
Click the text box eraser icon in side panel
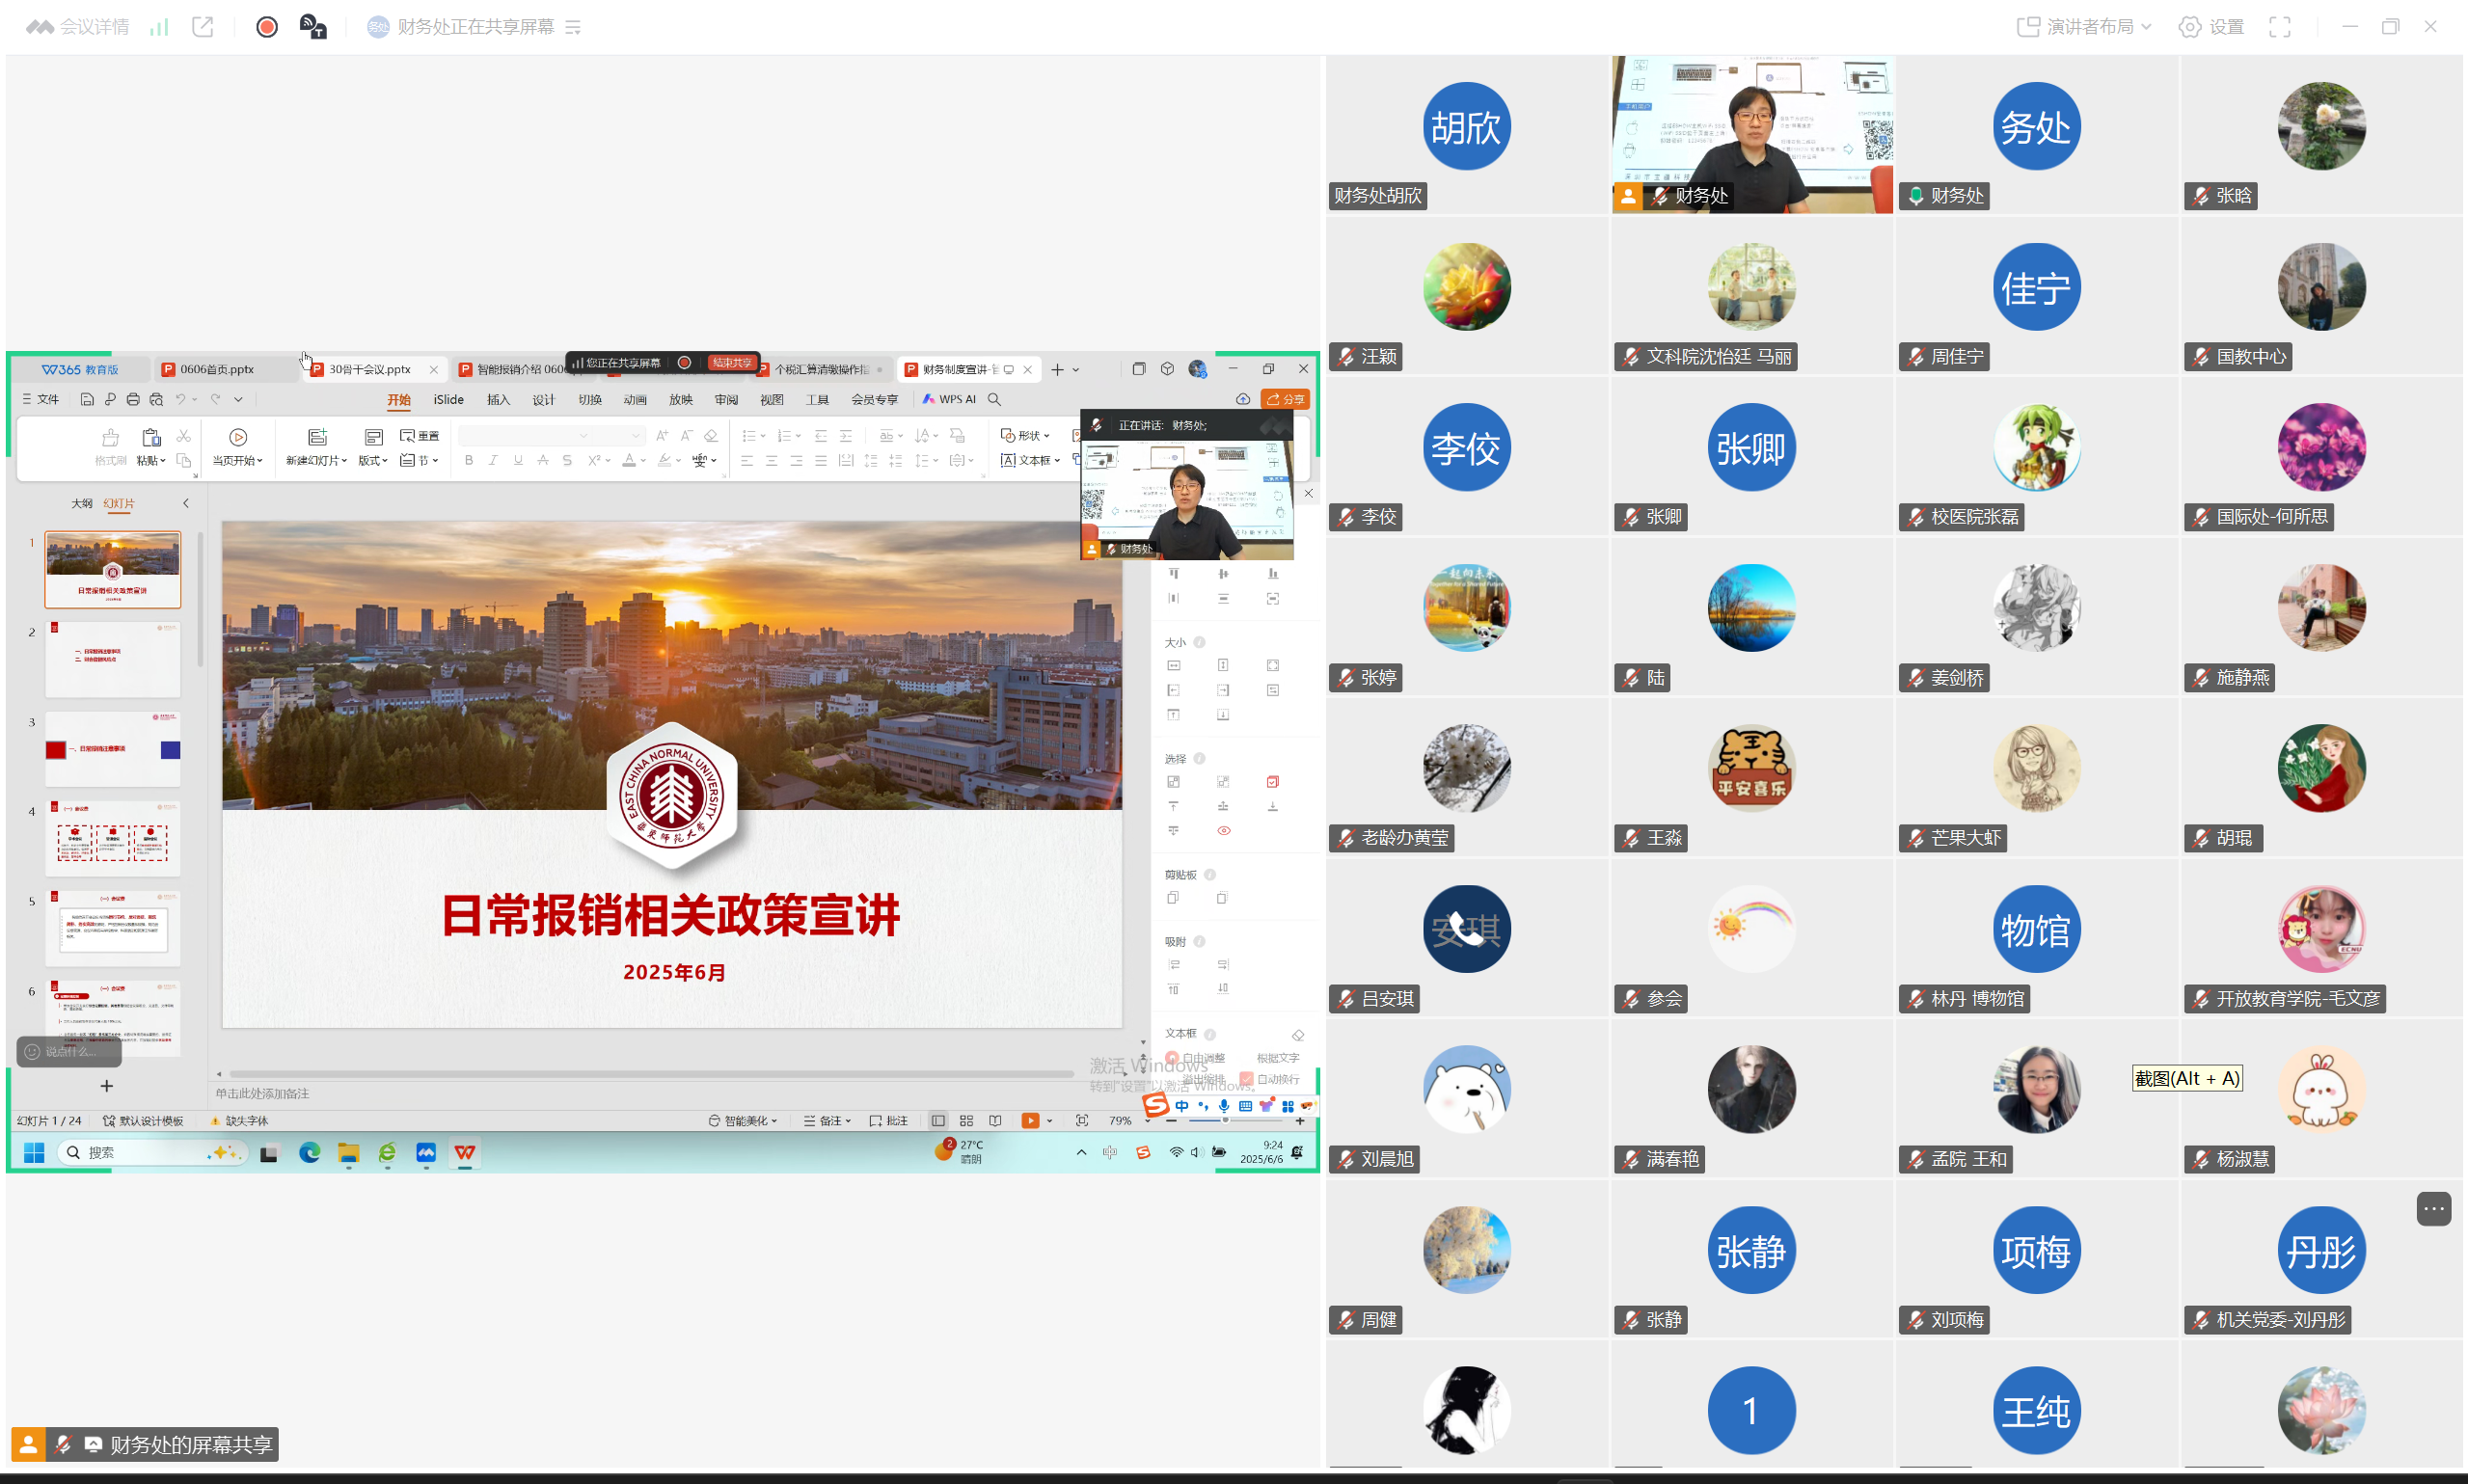[x=1298, y=1035]
